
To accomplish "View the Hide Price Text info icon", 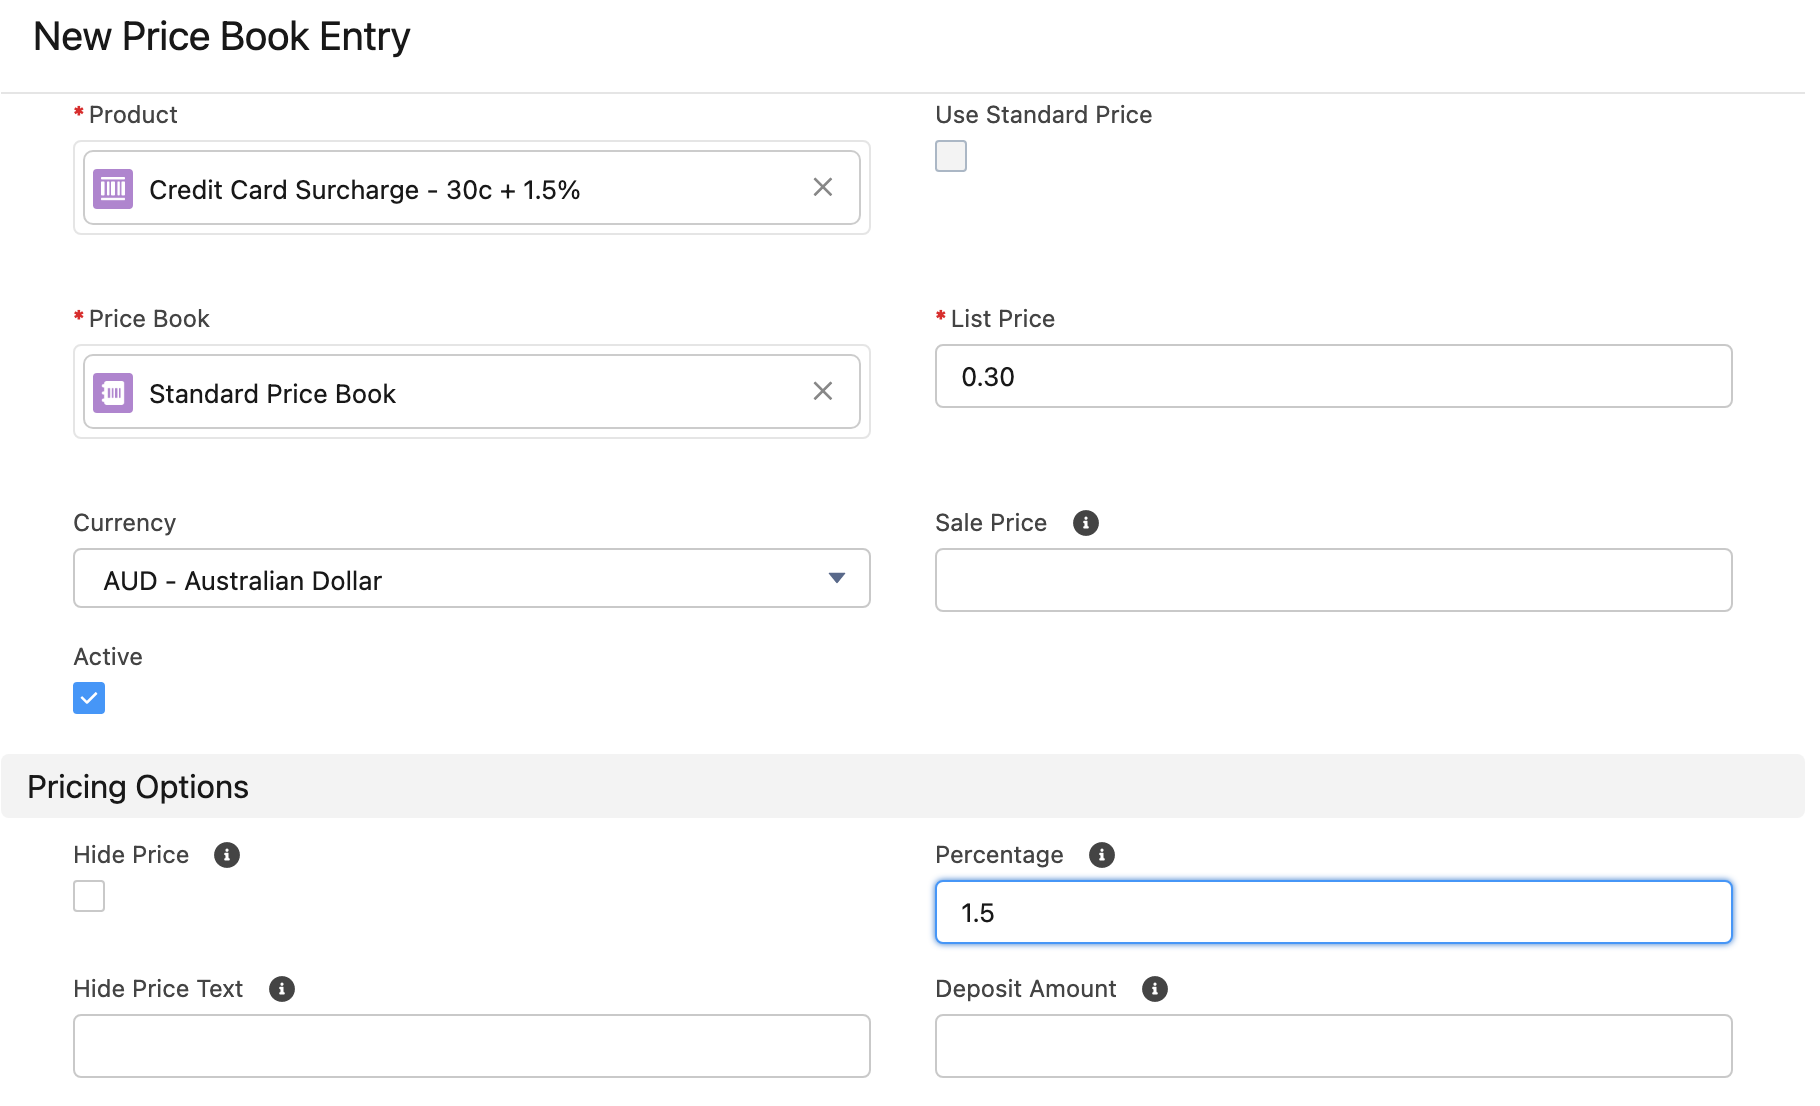I will 282,989.
